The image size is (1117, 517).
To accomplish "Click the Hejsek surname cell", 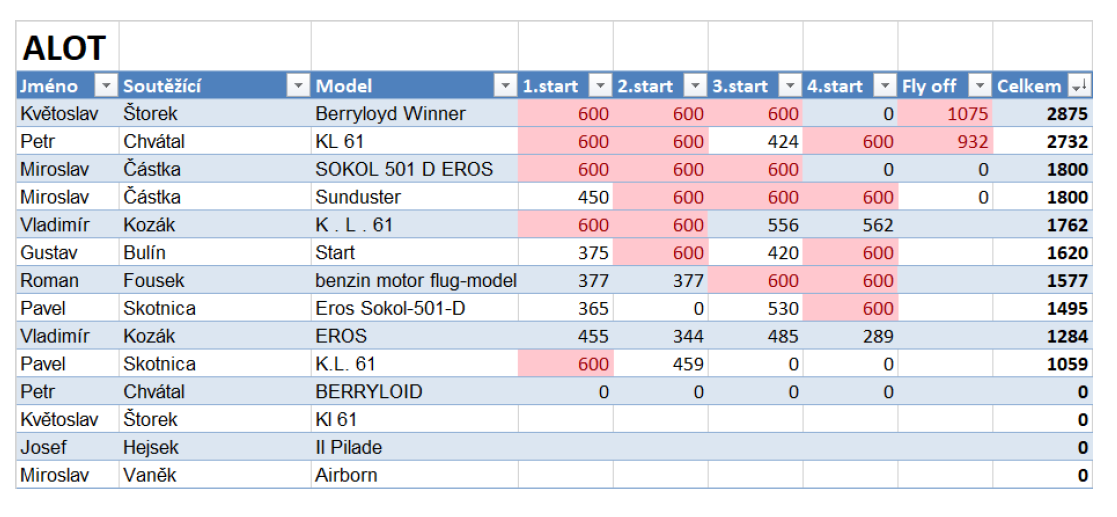I will (215, 447).
